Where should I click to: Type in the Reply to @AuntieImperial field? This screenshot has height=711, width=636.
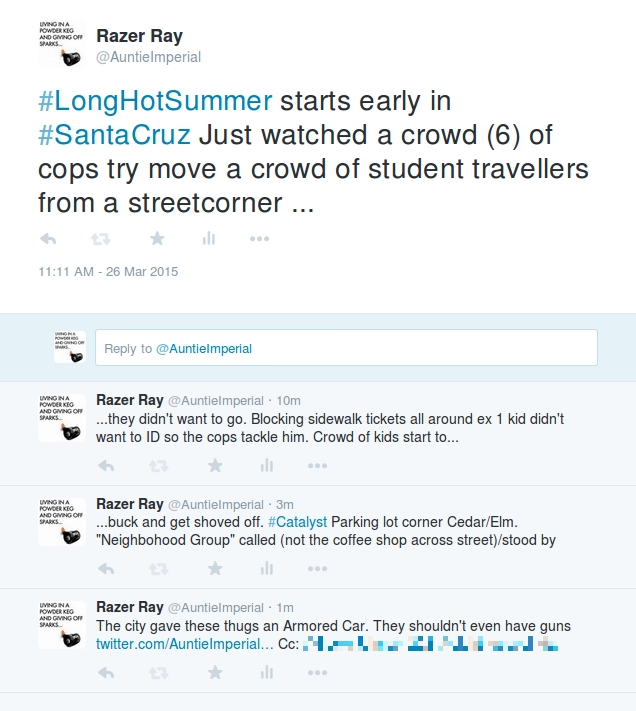[346, 348]
